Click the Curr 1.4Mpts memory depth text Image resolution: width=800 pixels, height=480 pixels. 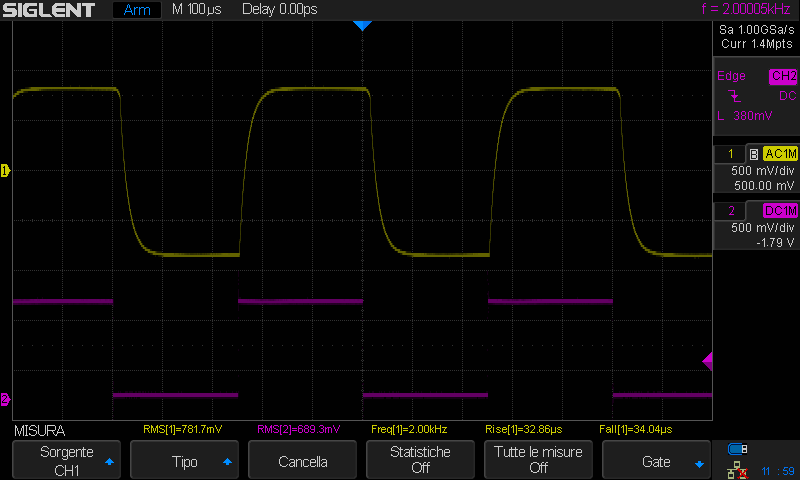coord(757,44)
